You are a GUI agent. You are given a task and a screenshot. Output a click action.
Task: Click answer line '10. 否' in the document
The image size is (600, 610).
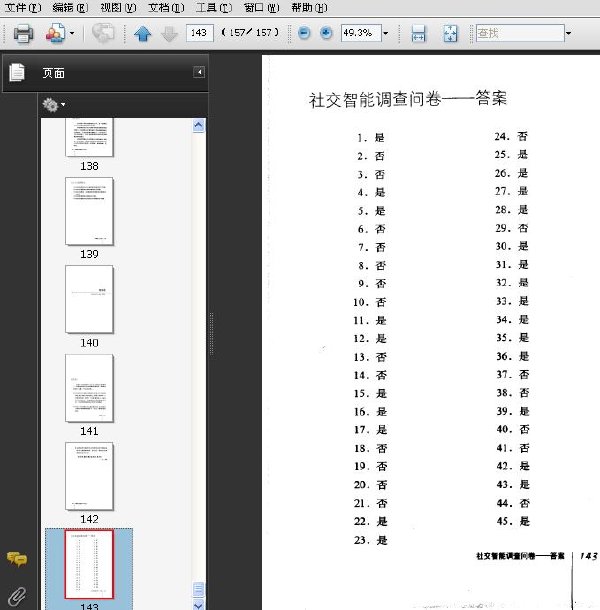[370, 302]
